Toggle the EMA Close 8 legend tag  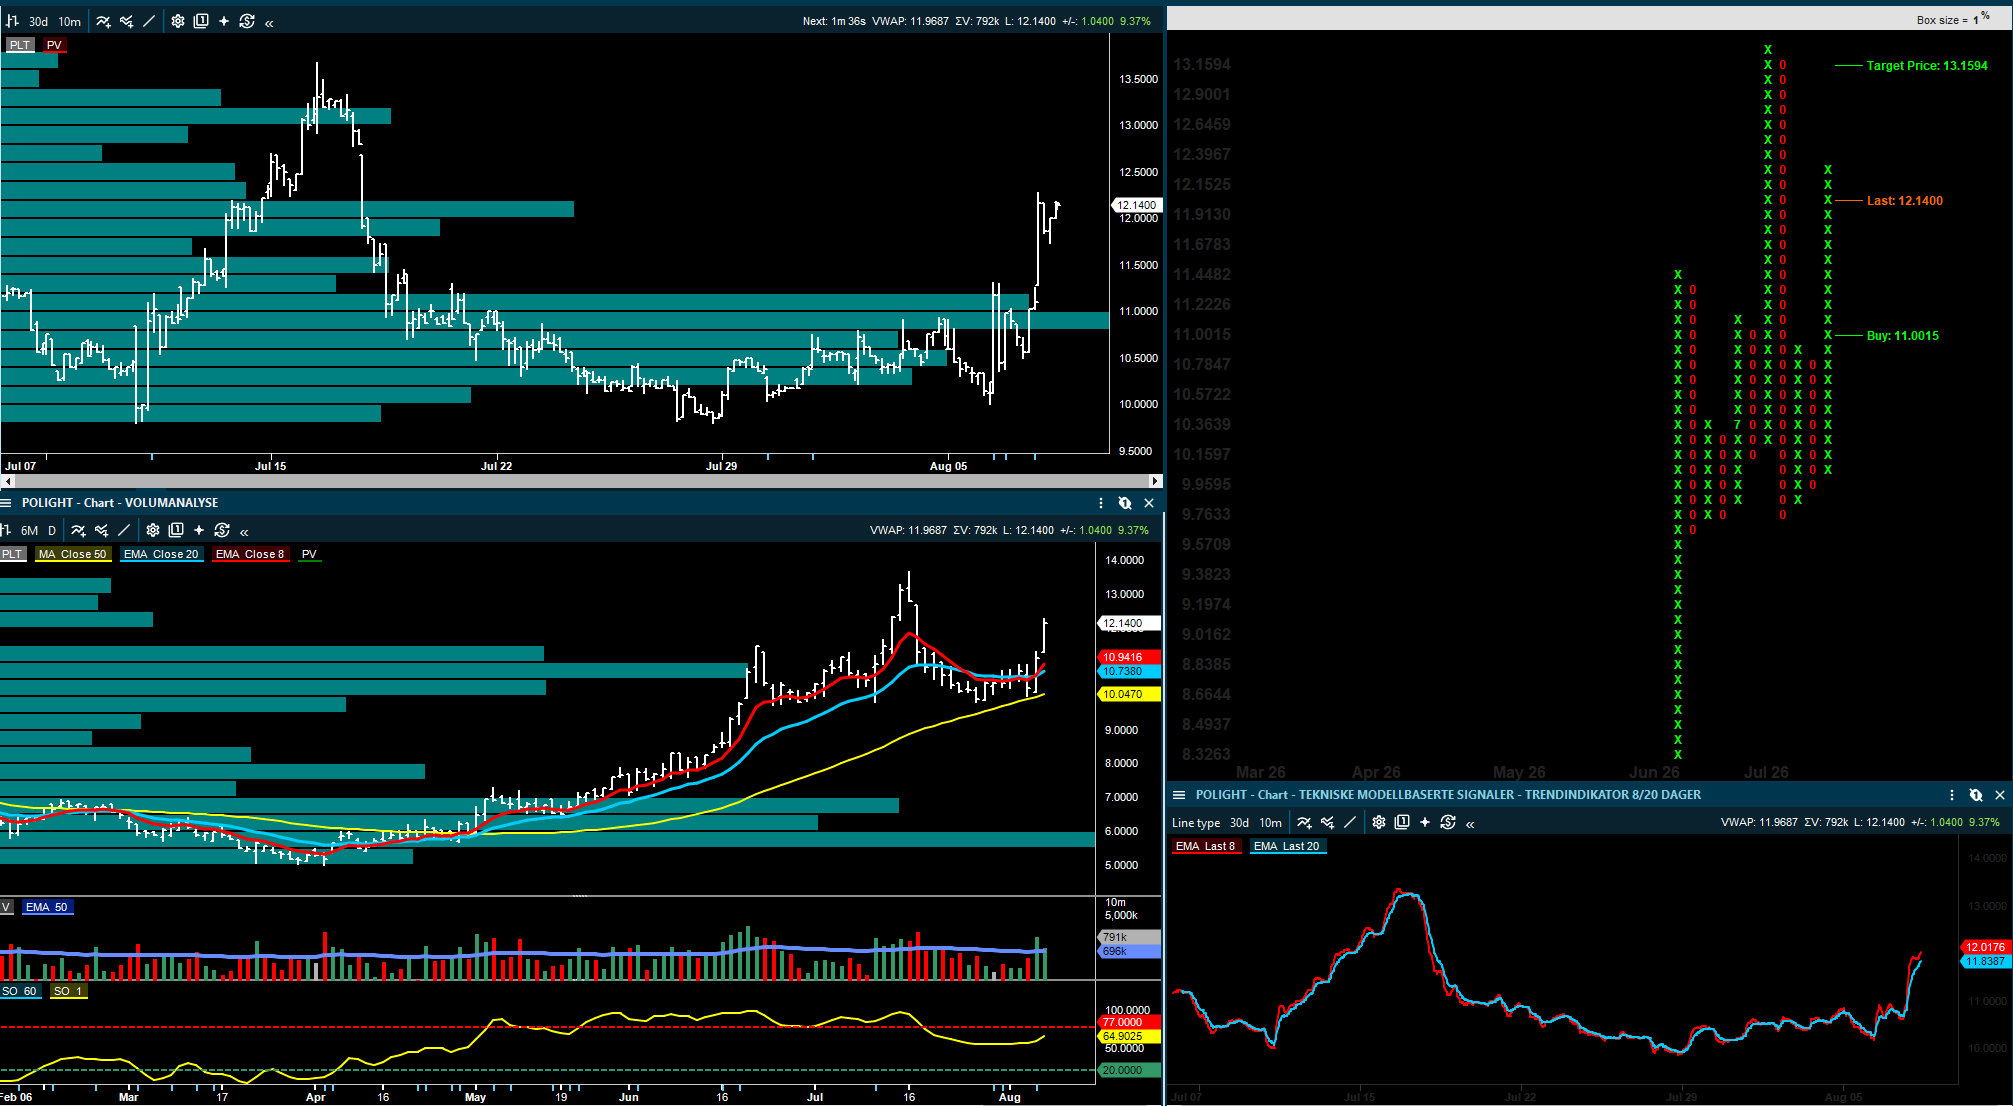pos(250,554)
